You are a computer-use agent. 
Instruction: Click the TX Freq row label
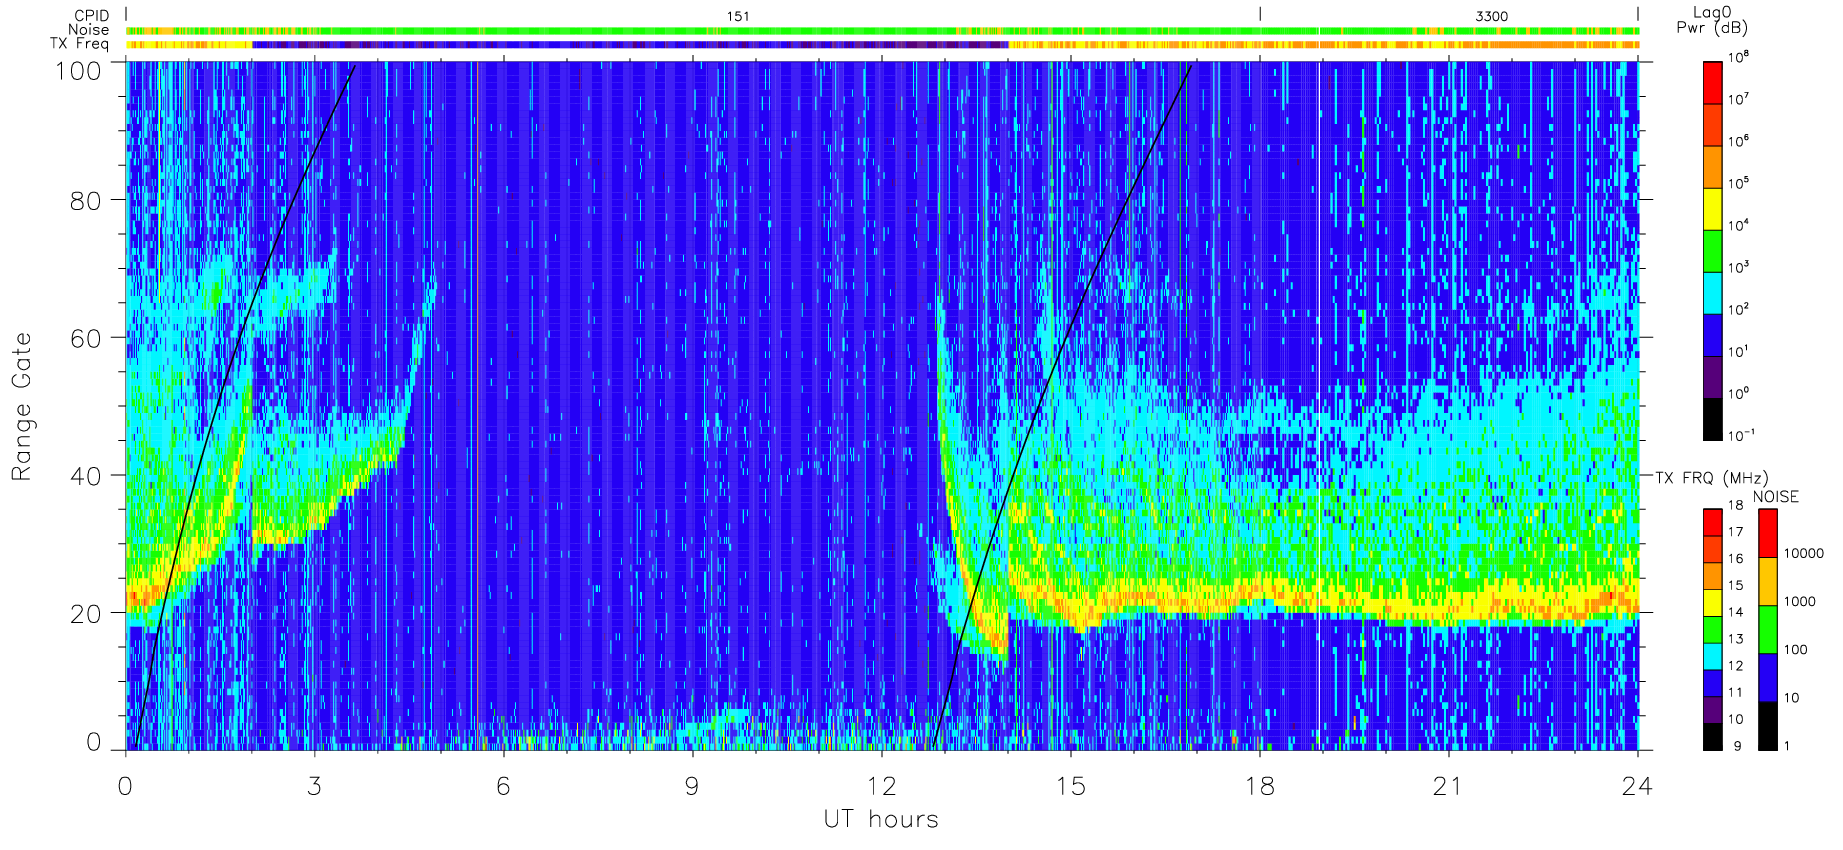click(x=79, y=44)
